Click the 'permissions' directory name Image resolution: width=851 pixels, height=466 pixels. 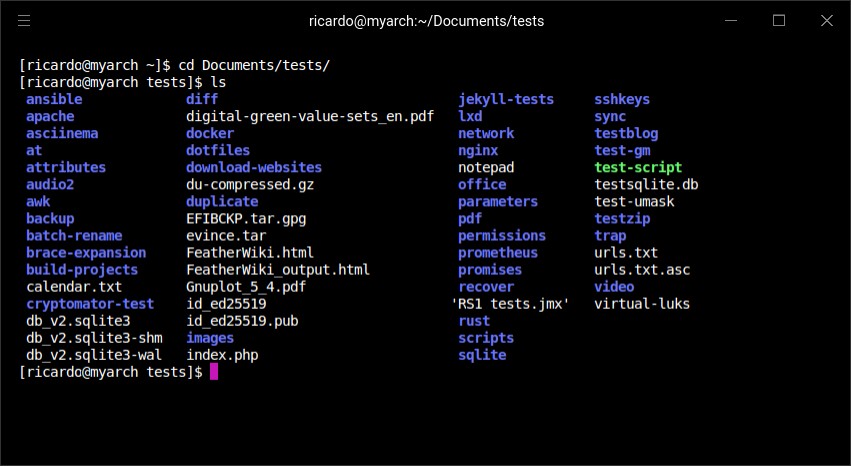tap(502, 235)
